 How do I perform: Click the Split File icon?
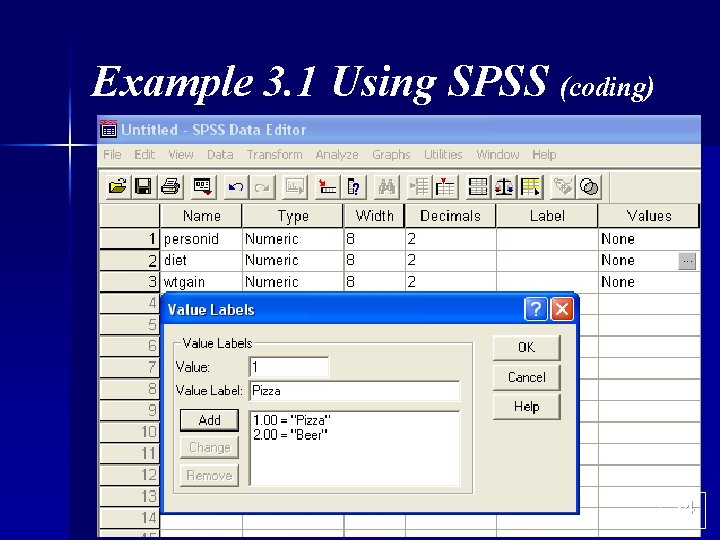(478, 187)
